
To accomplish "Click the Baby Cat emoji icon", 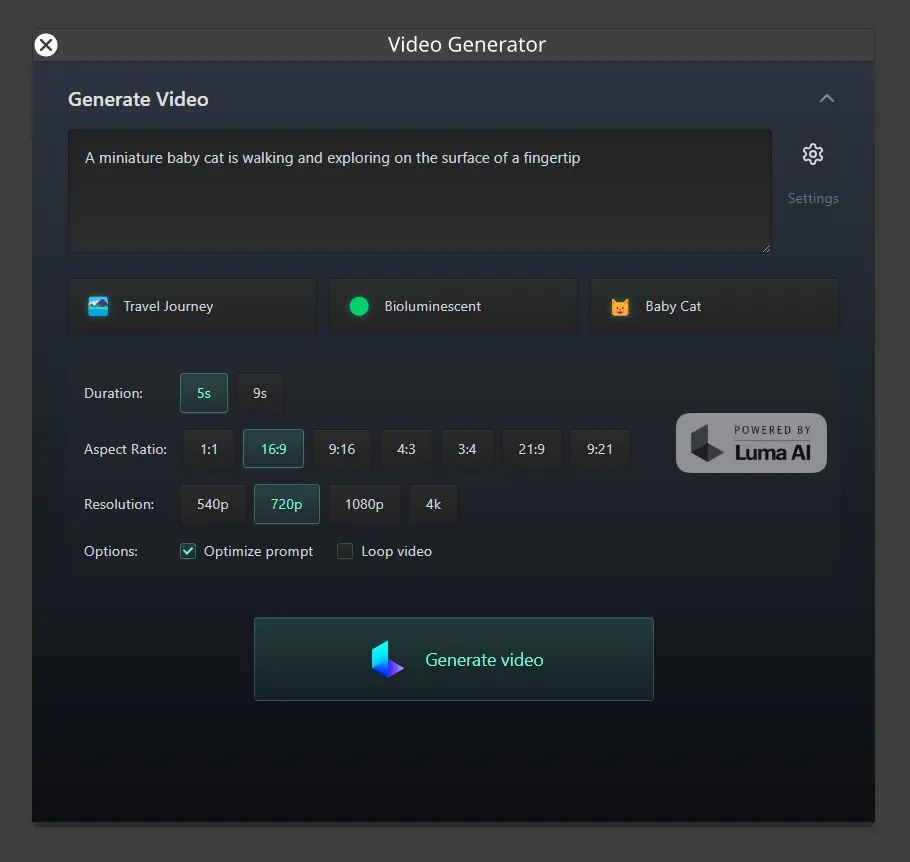I will pos(619,306).
